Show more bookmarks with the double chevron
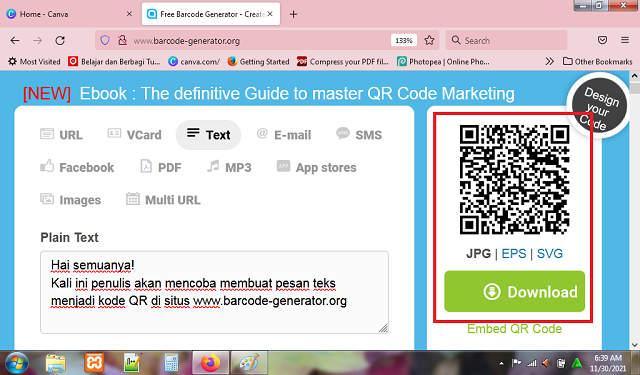 pyautogui.click(x=550, y=61)
